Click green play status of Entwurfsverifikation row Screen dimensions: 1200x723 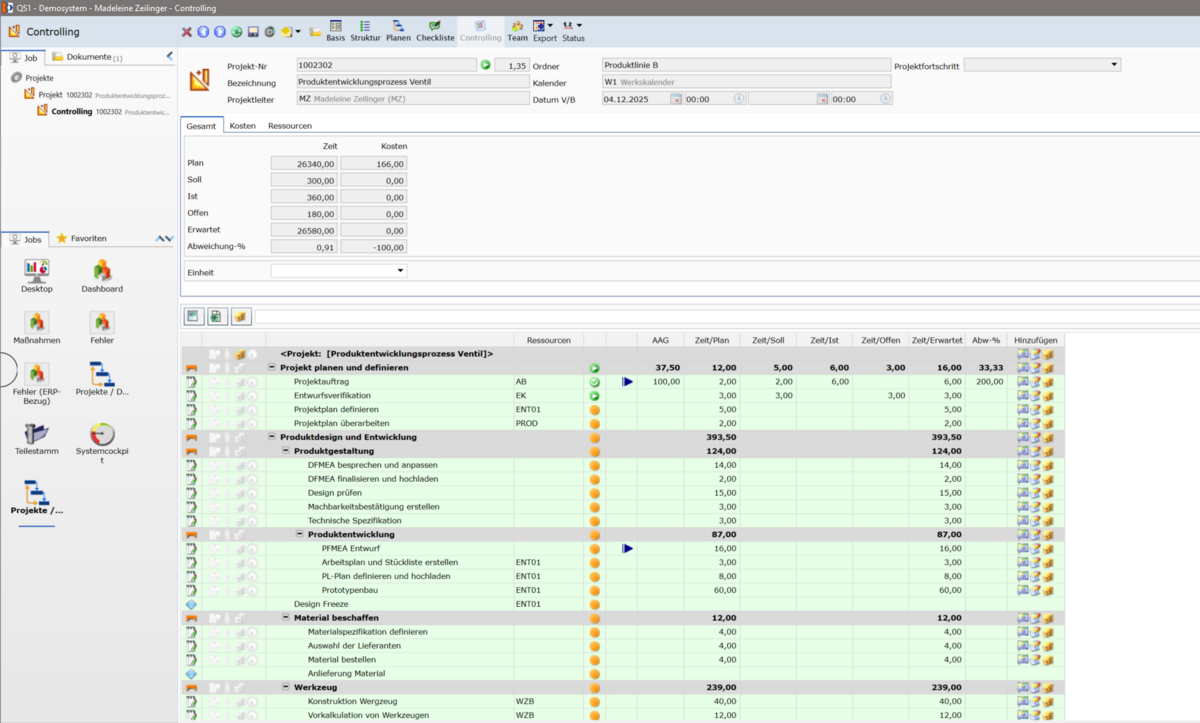(x=594, y=396)
